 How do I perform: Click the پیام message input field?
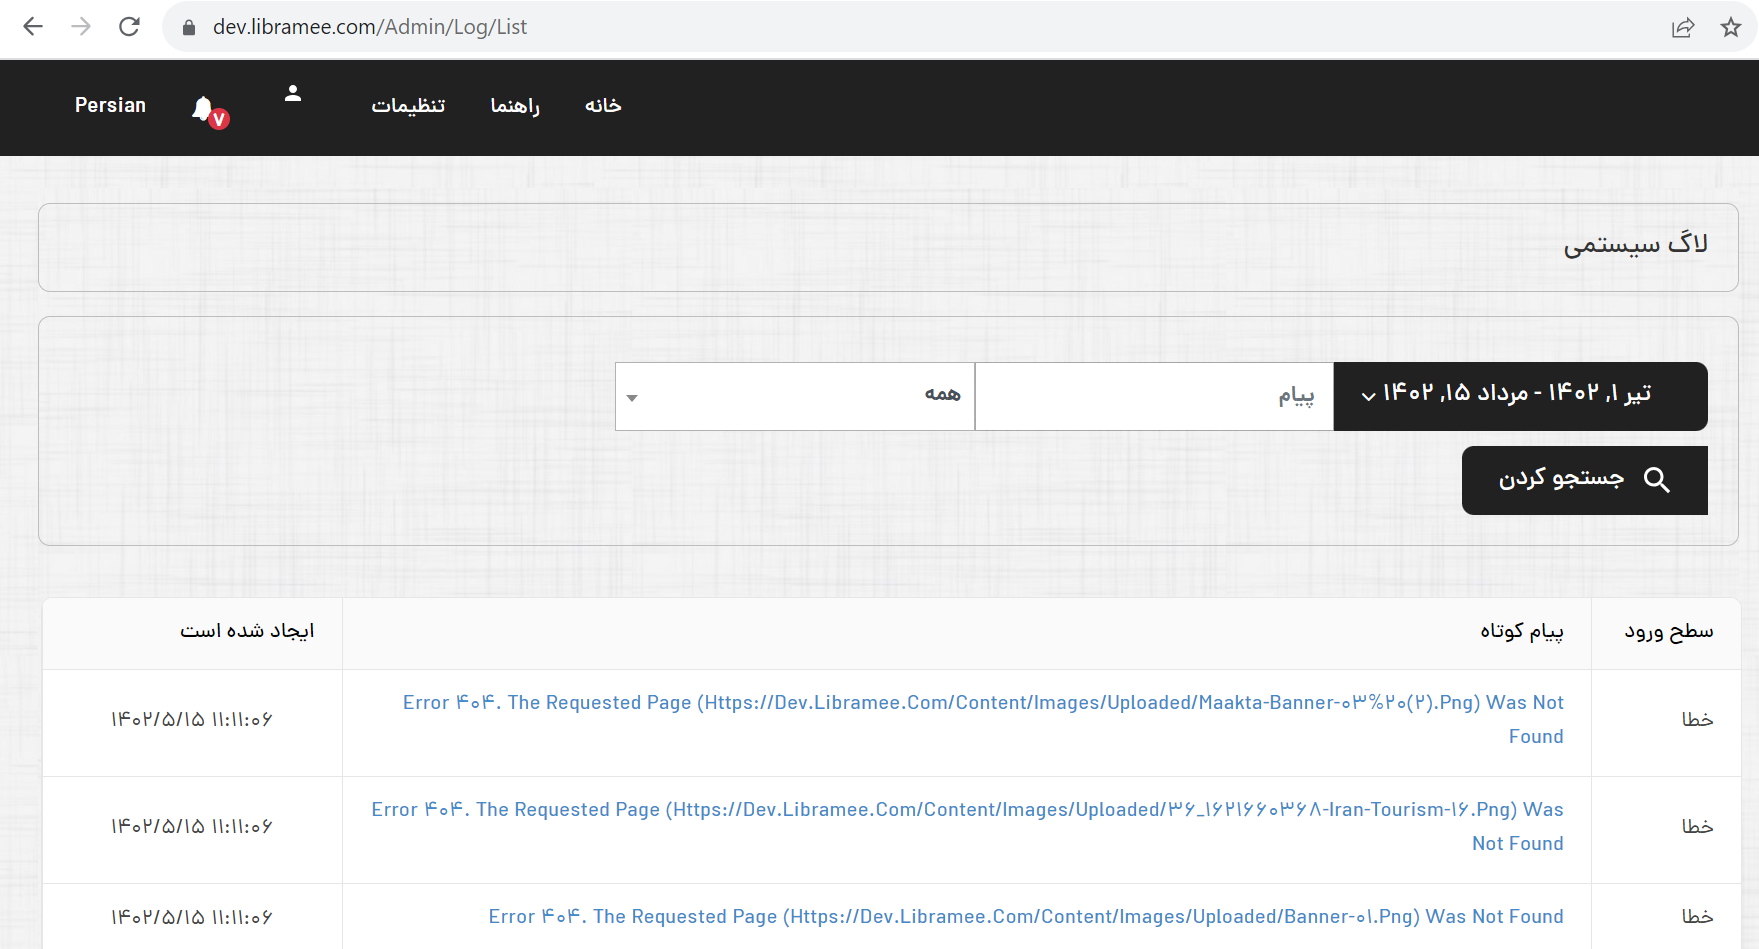click(x=1154, y=396)
